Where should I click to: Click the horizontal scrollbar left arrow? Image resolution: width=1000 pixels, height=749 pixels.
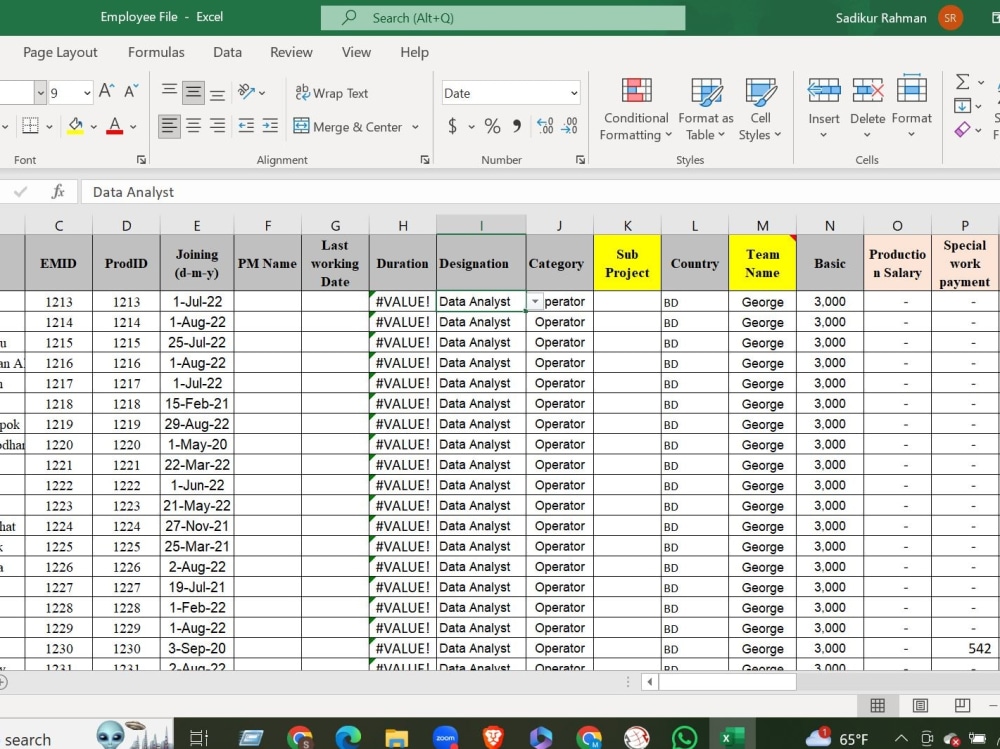[x=649, y=682]
